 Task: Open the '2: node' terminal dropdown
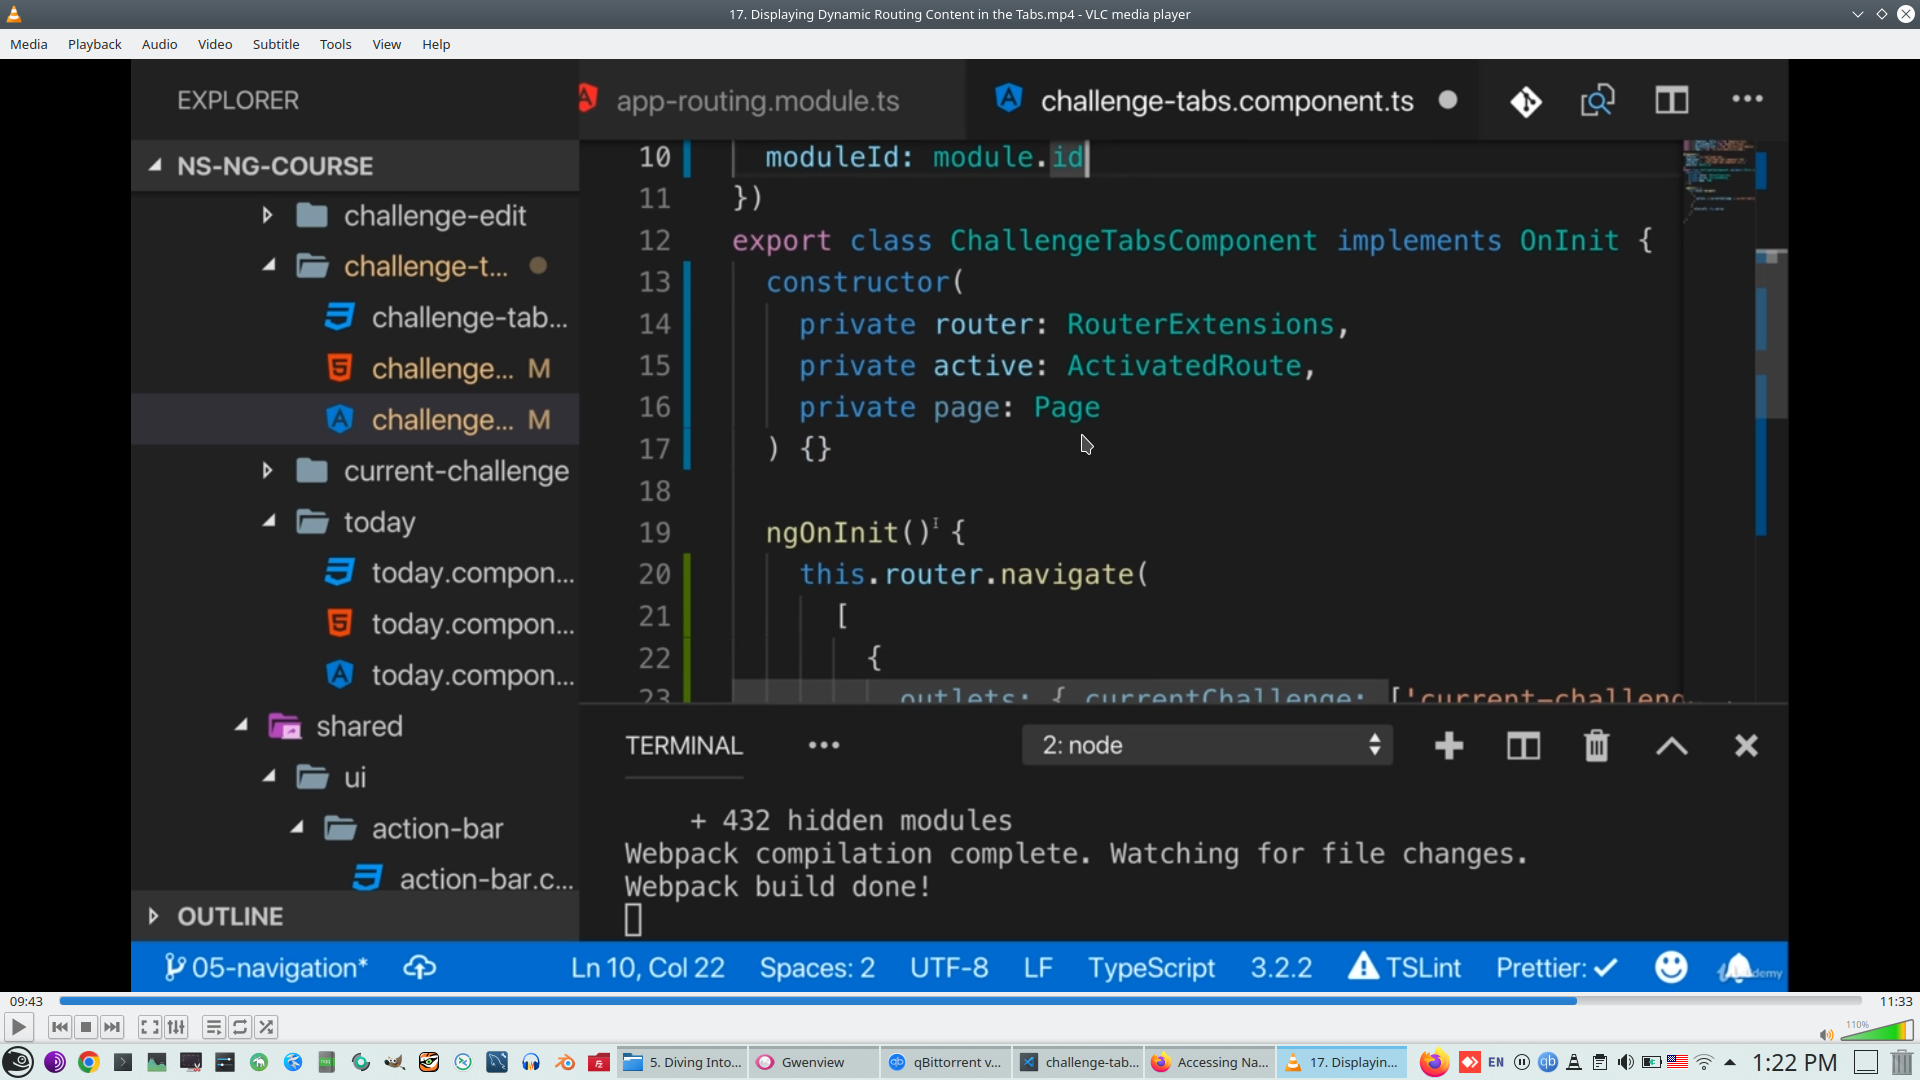(x=1207, y=745)
